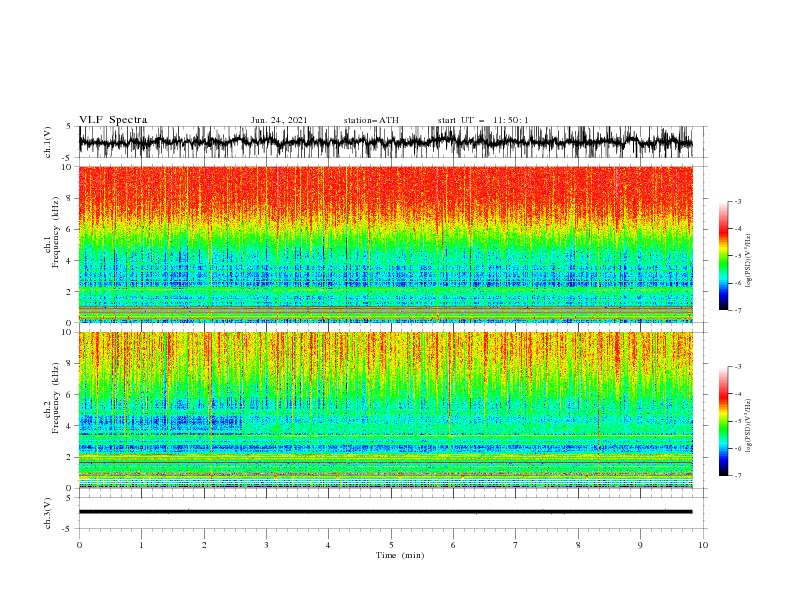The height and width of the screenshot is (612, 792).
Task: Click the time axis tick label "1"
Action: pyautogui.click(x=141, y=545)
